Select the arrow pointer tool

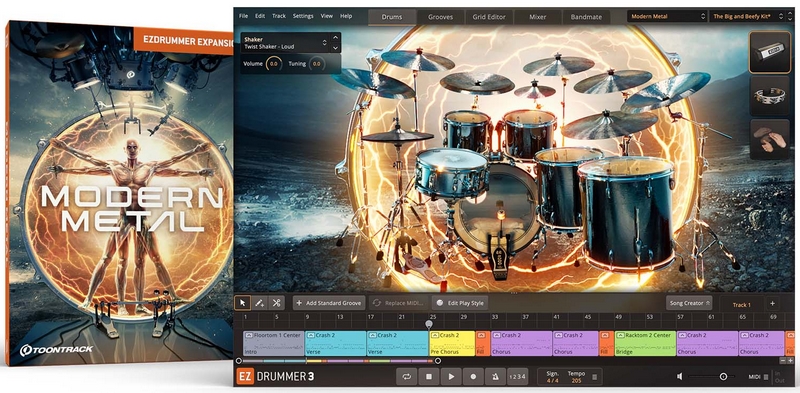[242, 303]
